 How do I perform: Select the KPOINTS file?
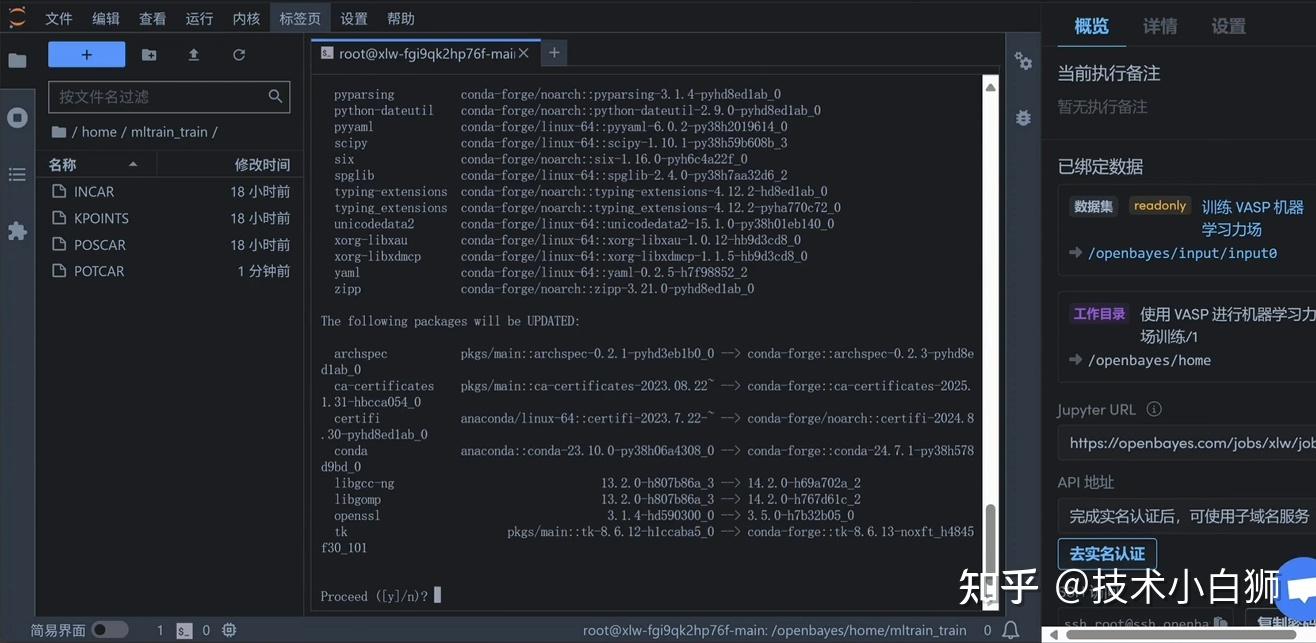pos(169,218)
